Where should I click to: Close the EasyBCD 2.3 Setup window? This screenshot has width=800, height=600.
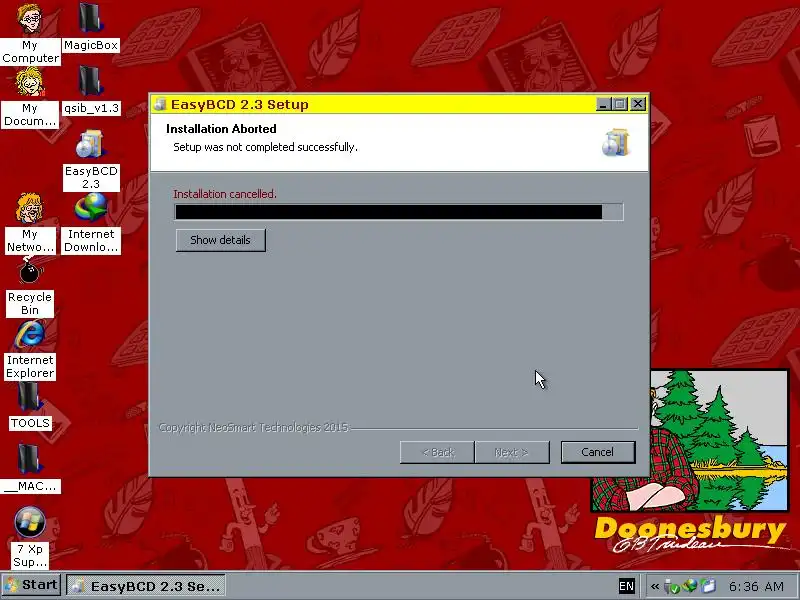[x=638, y=104]
